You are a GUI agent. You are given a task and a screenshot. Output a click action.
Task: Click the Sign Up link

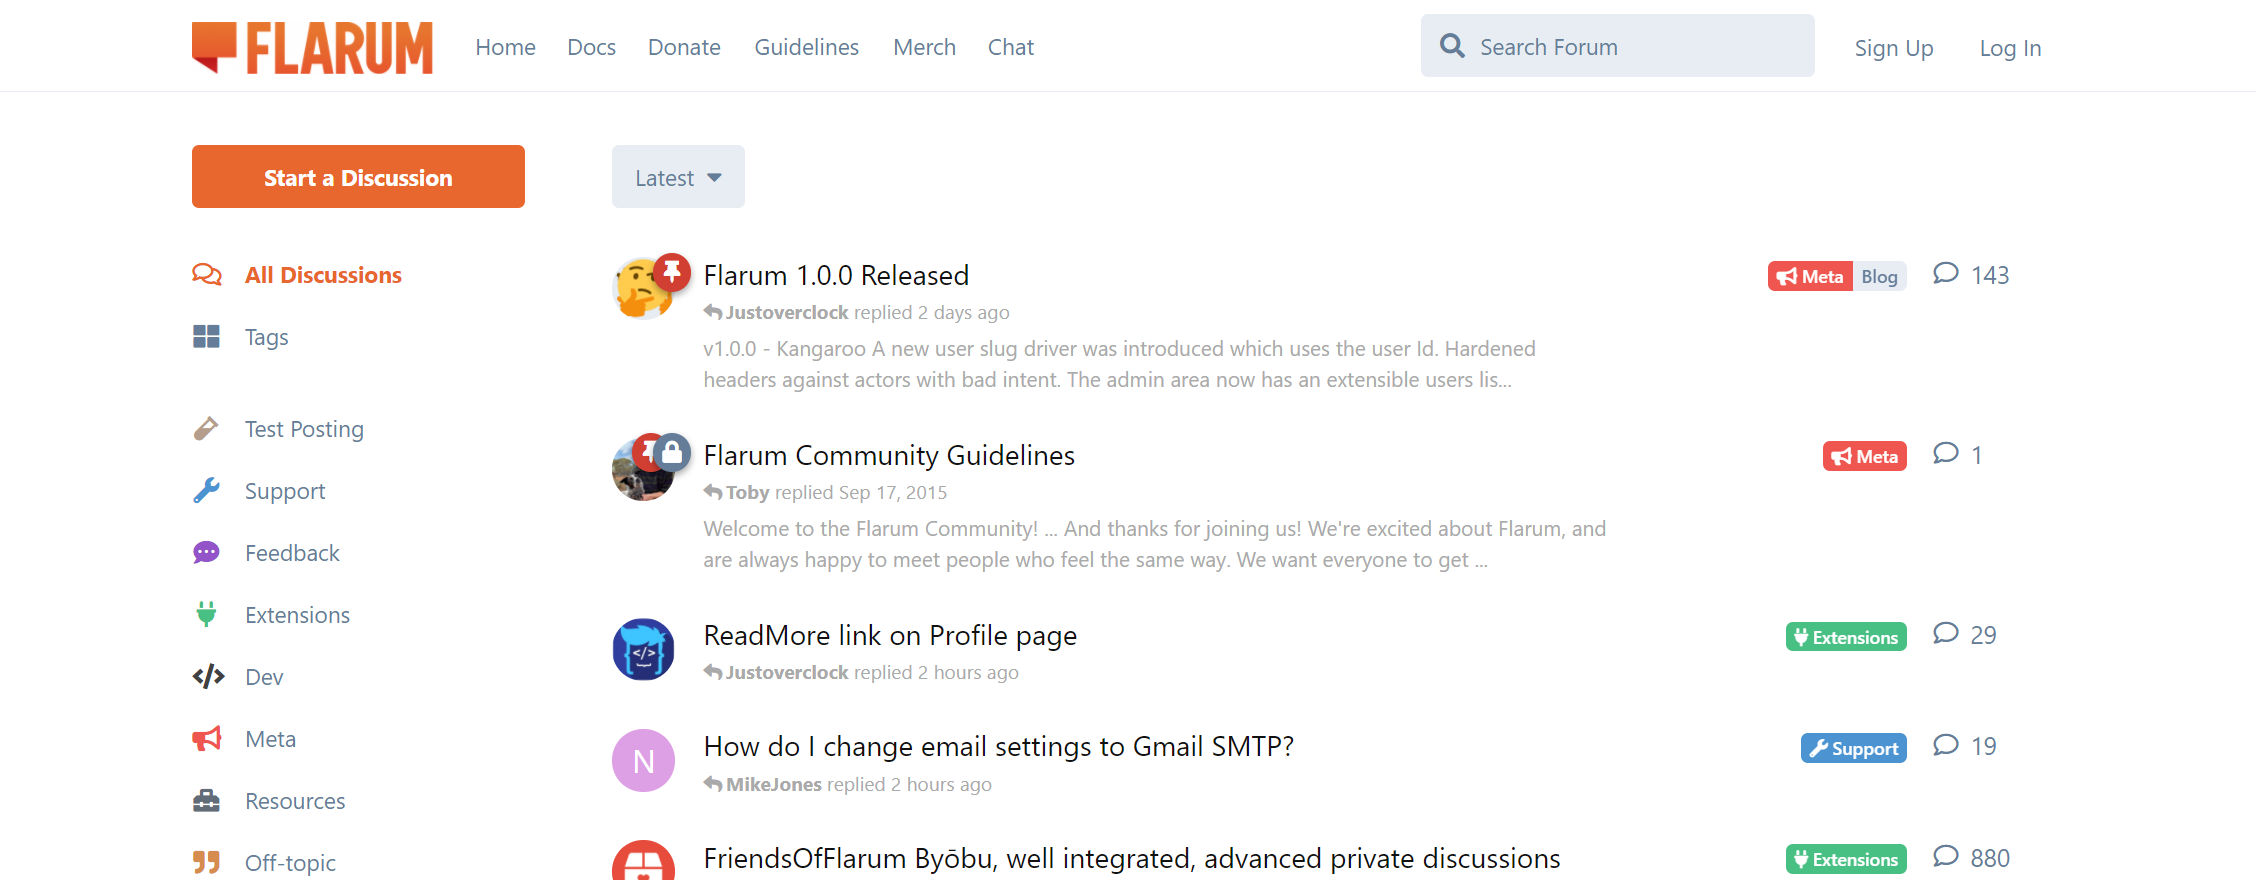[x=1893, y=47]
